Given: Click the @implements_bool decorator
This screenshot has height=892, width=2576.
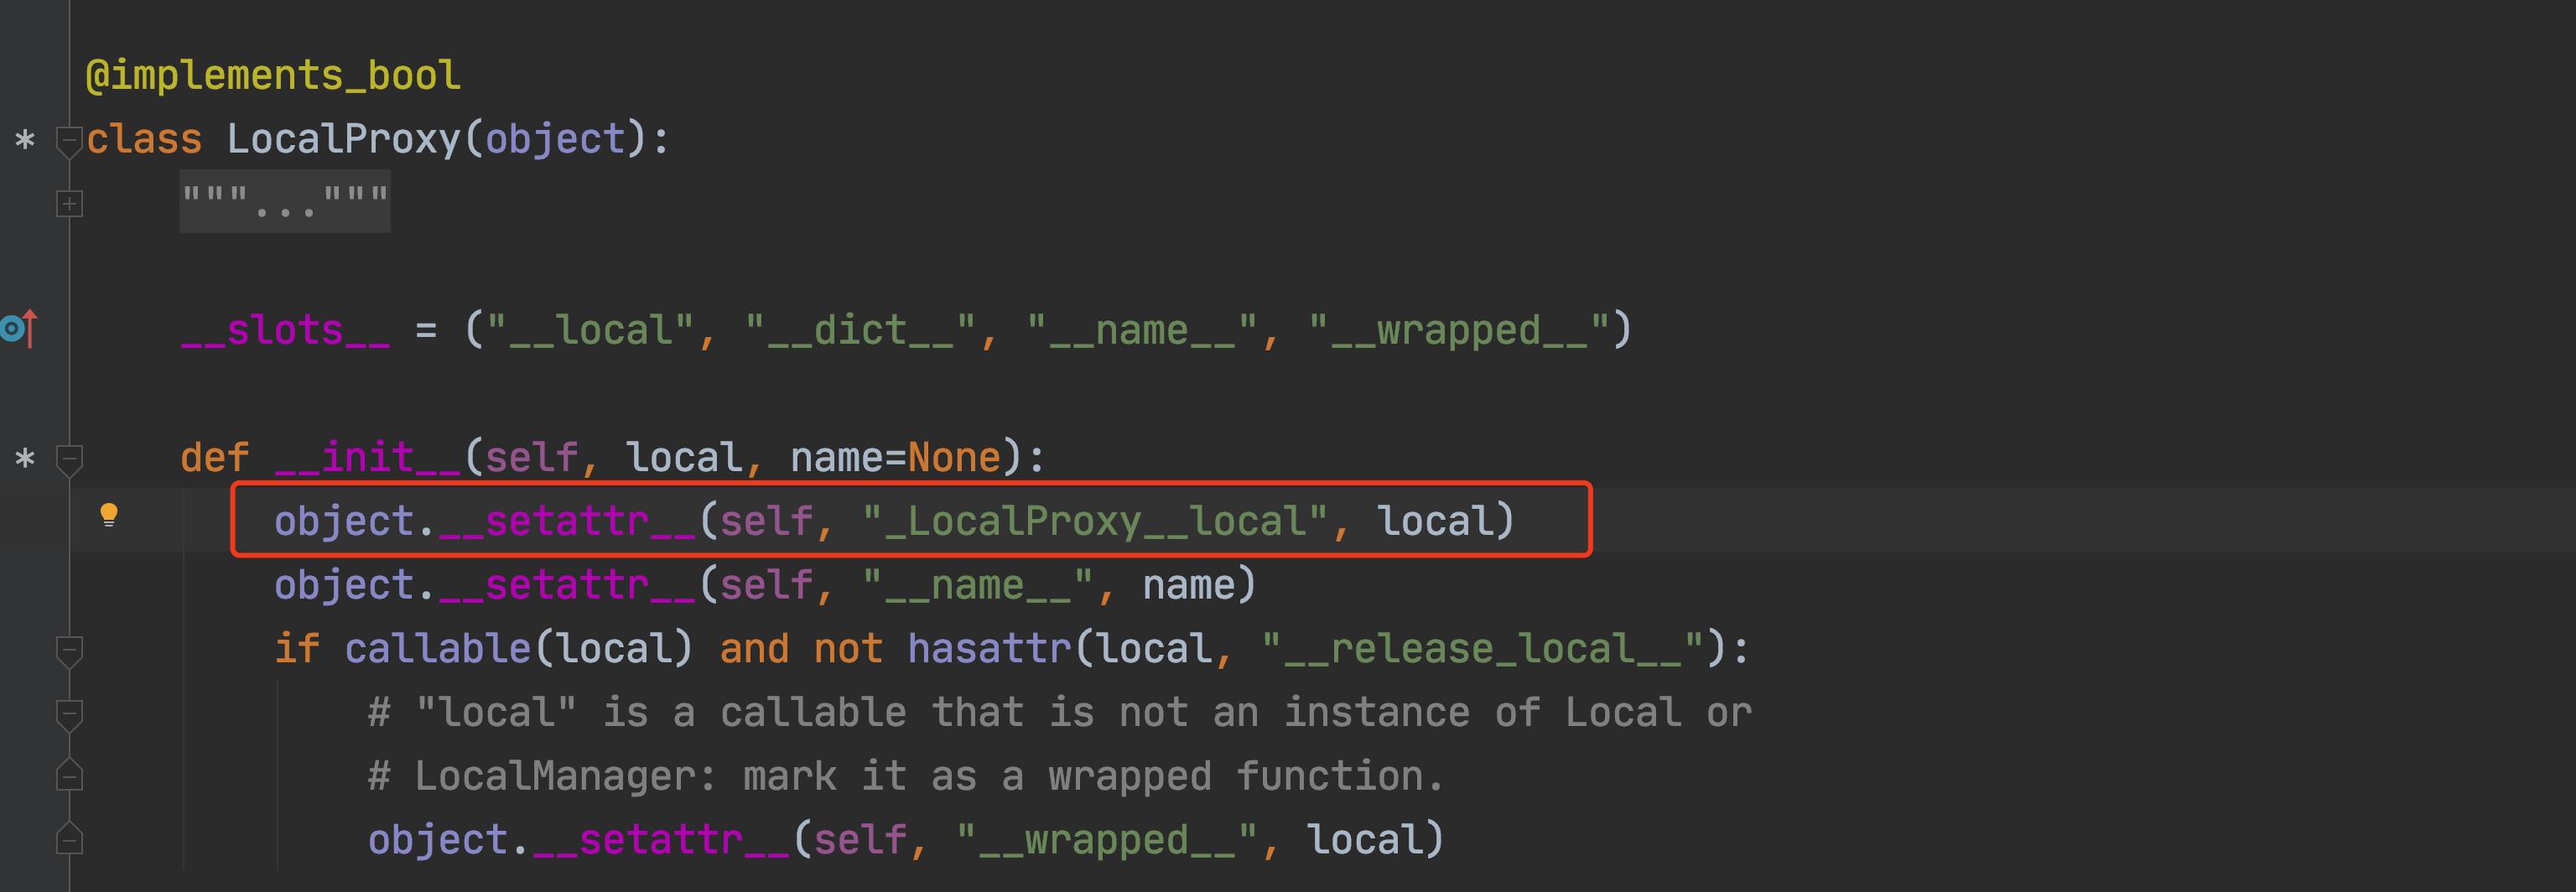Looking at the screenshot, I should 273,76.
